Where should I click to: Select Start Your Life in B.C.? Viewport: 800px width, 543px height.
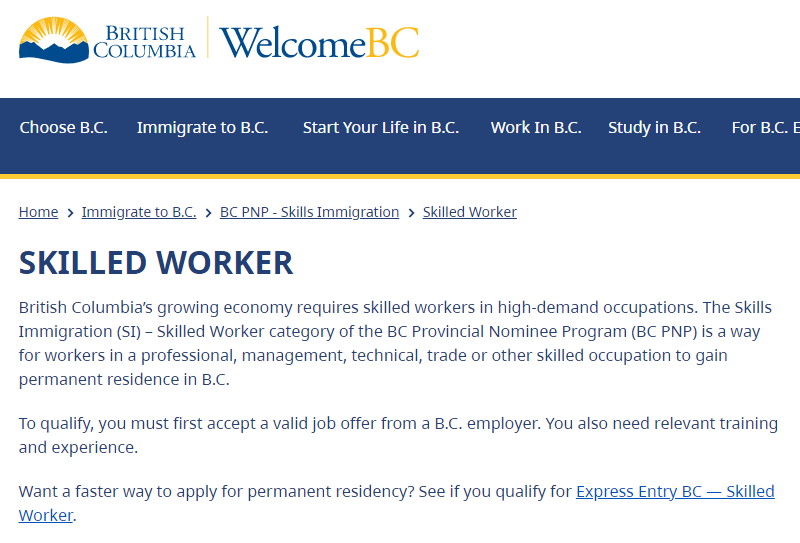[x=381, y=128]
